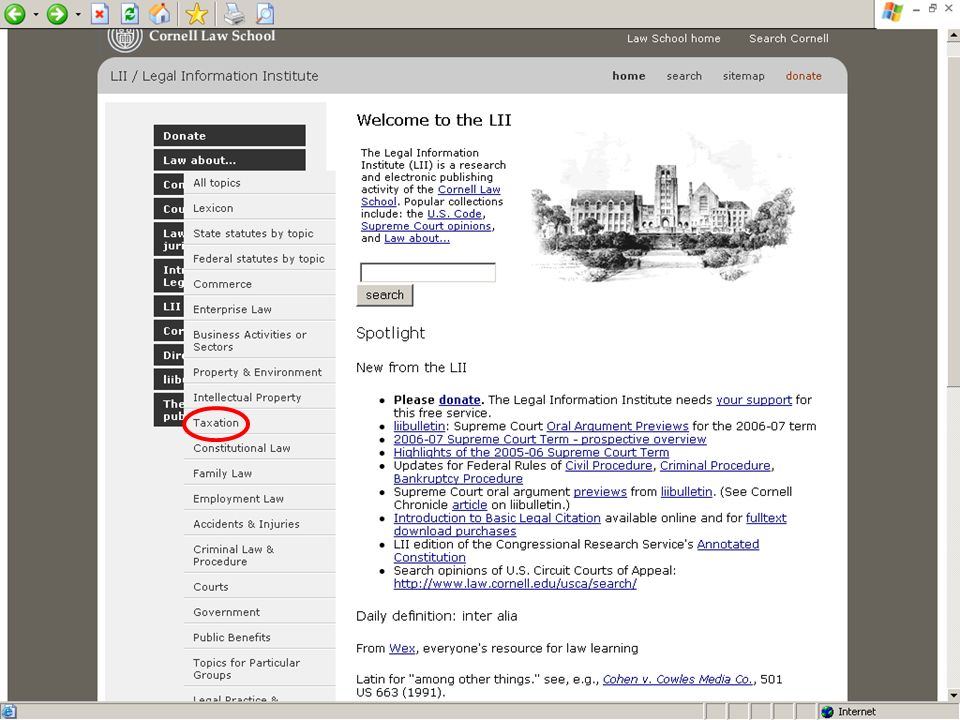Viewport: 960px width, 720px height.
Task: Choose State statutes by topic
Action: pos(260,233)
